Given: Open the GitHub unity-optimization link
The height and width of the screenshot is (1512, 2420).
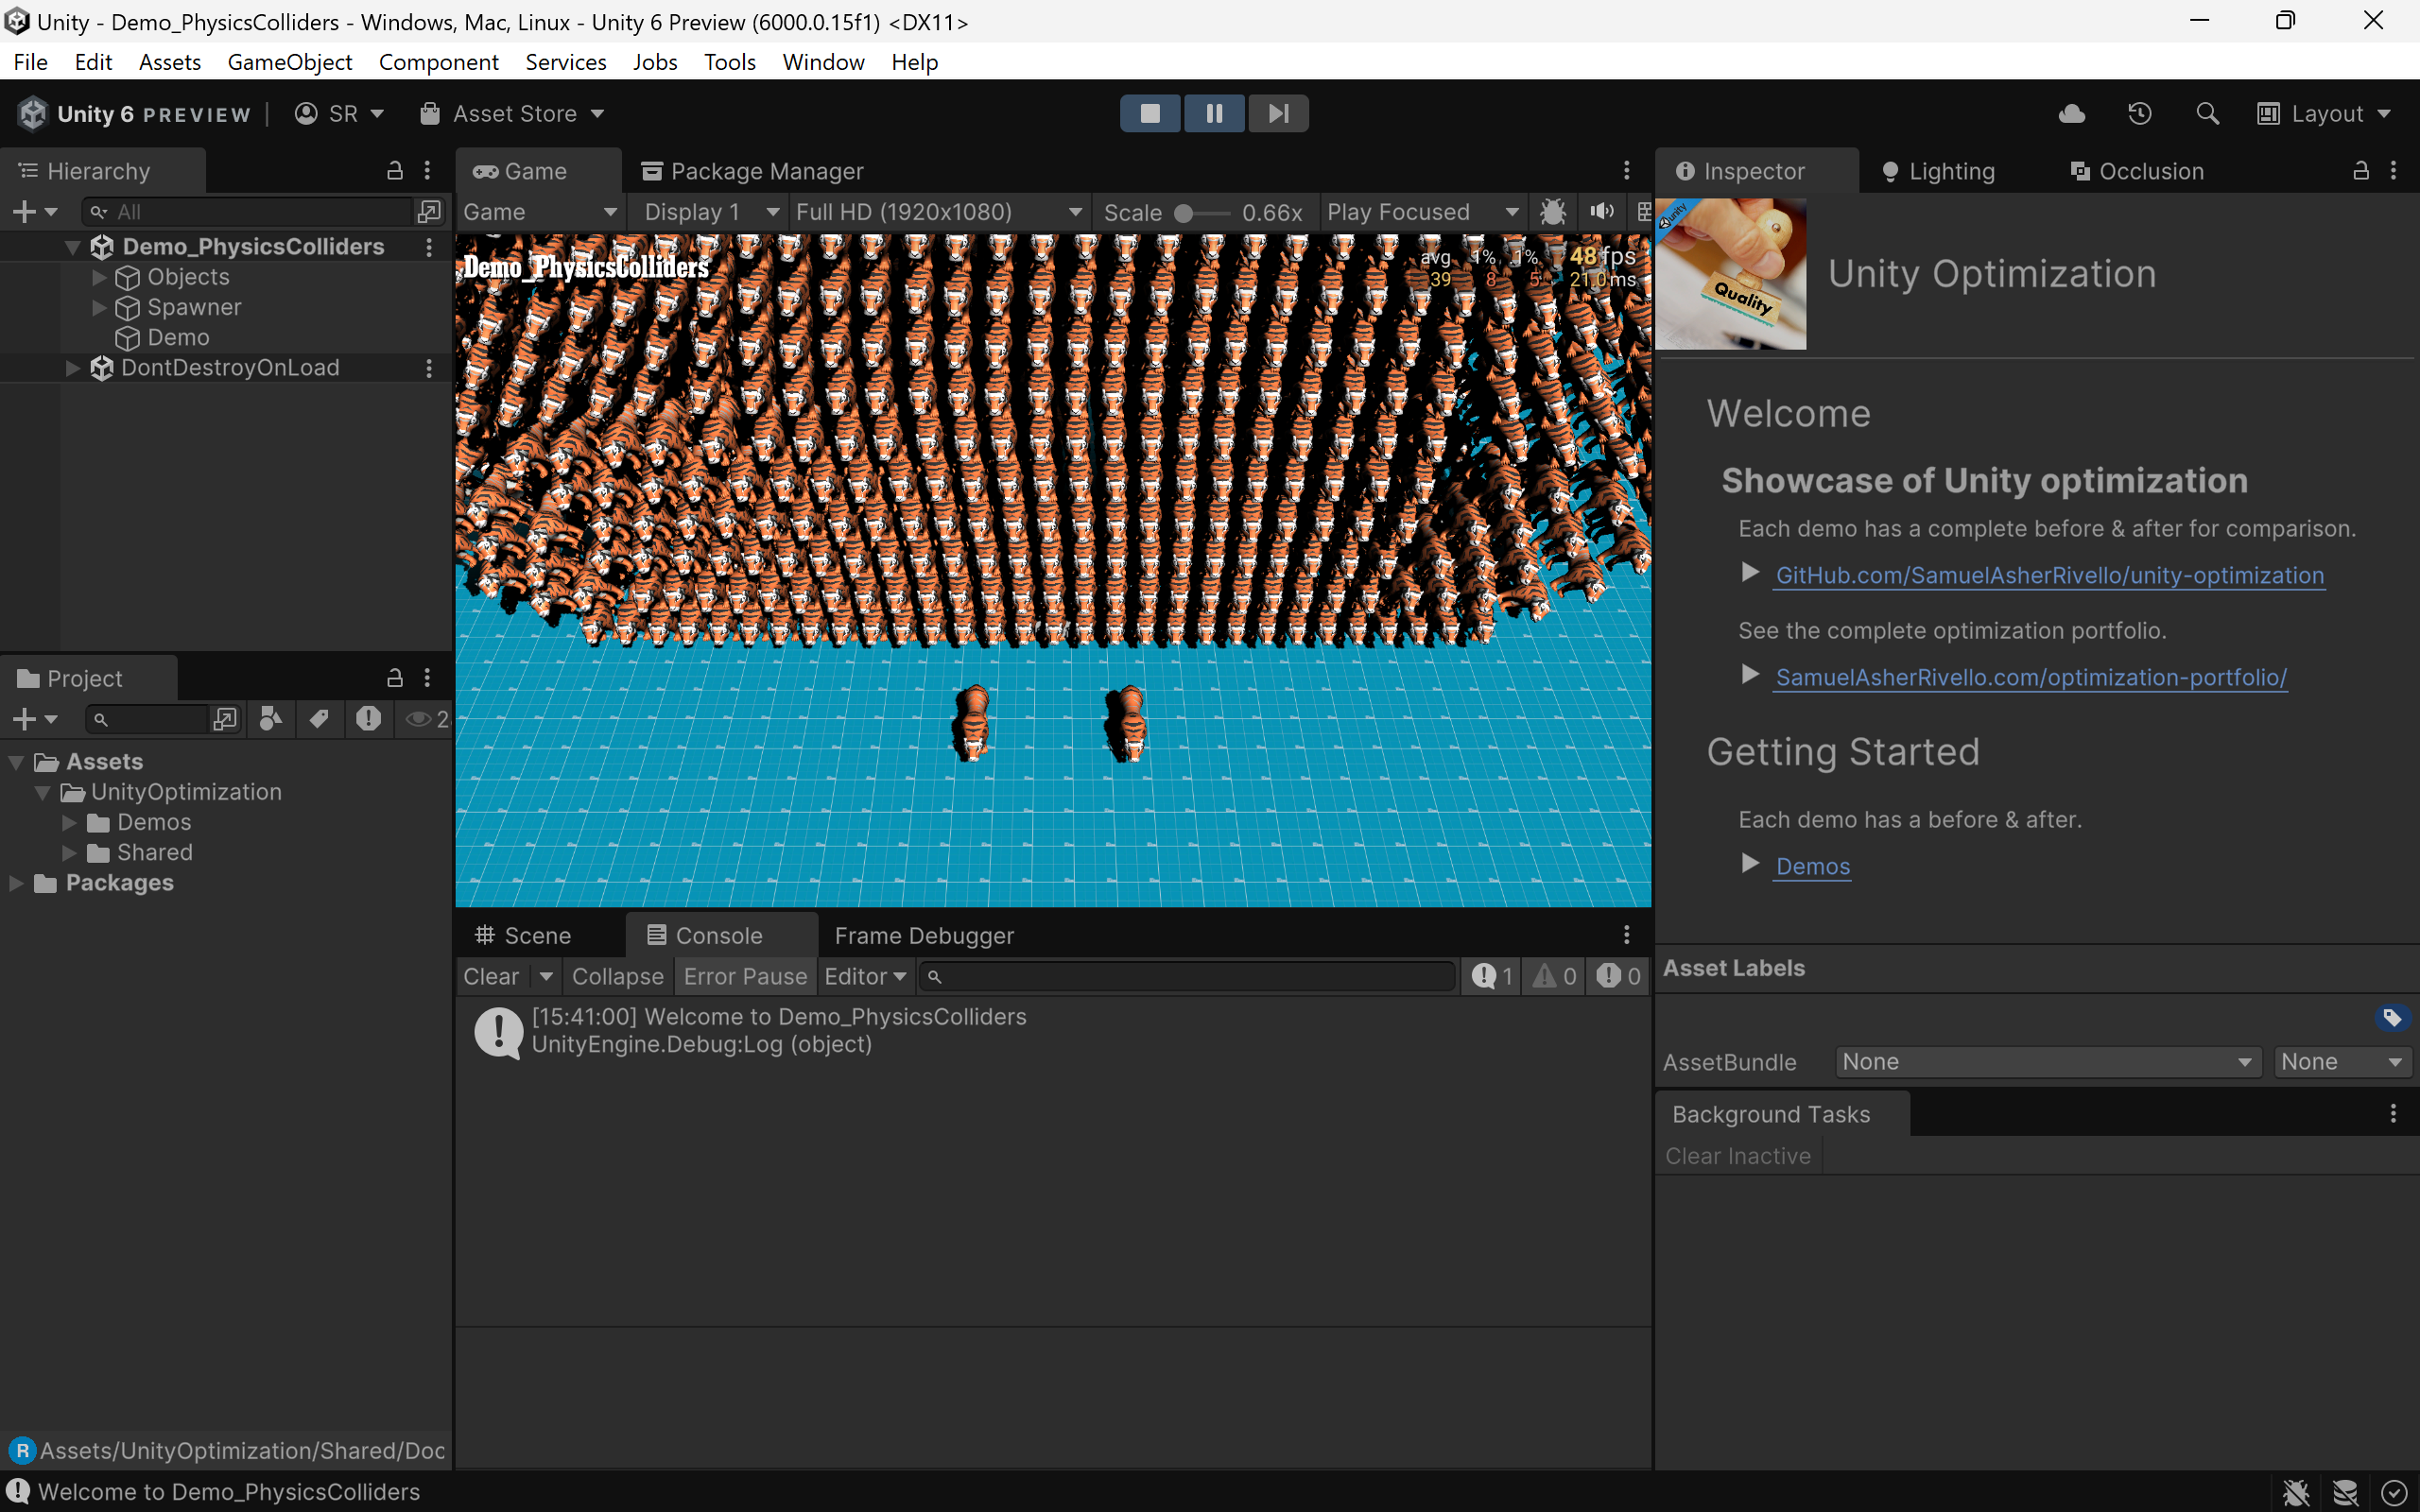Looking at the screenshot, I should click(x=2049, y=575).
